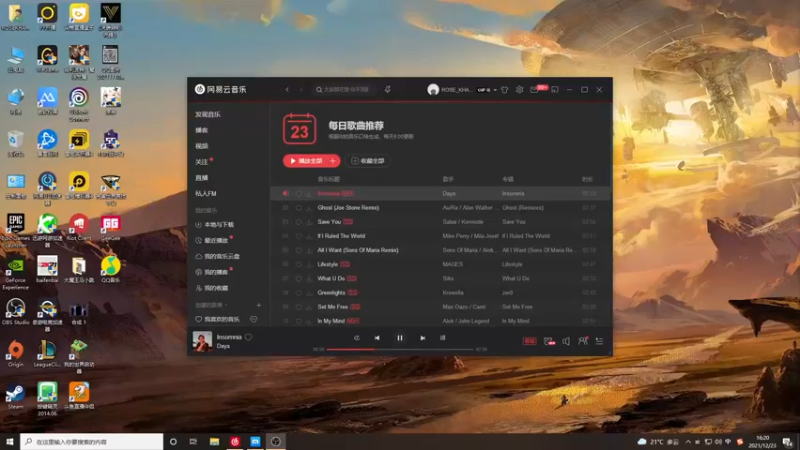Open the settings gear in NetEase Music

coord(519,89)
